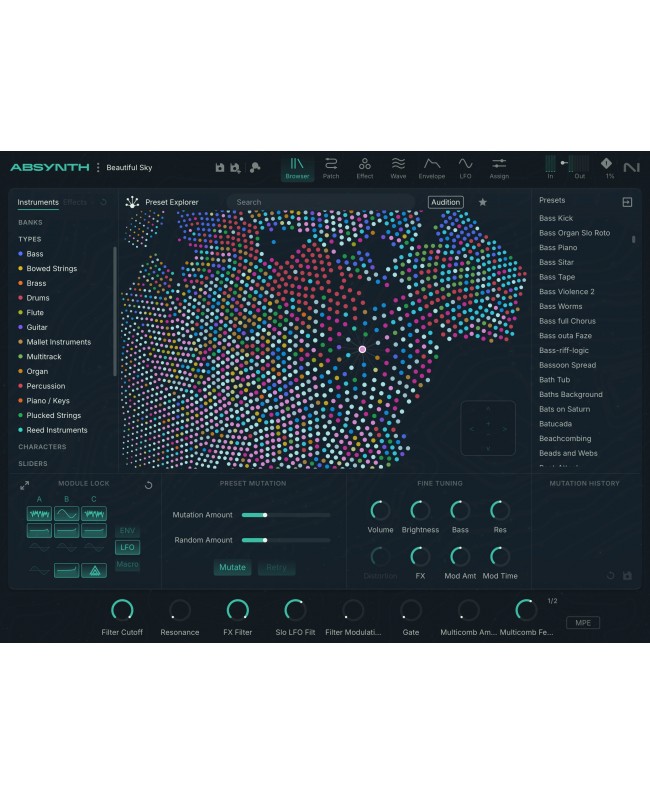Save mutation history icon
650x794 pixels.
click(x=628, y=576)
